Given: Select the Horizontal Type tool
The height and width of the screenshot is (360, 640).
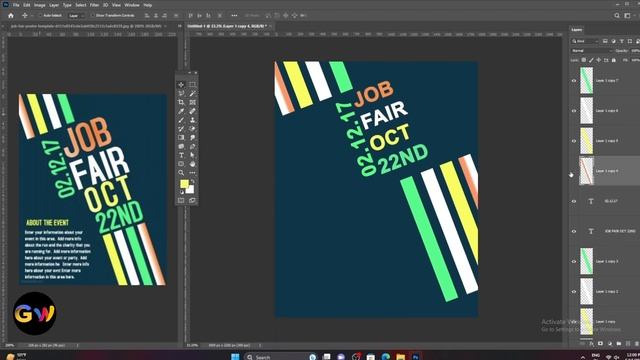Looking at the screenshot, I should click(x=181, y=155).
